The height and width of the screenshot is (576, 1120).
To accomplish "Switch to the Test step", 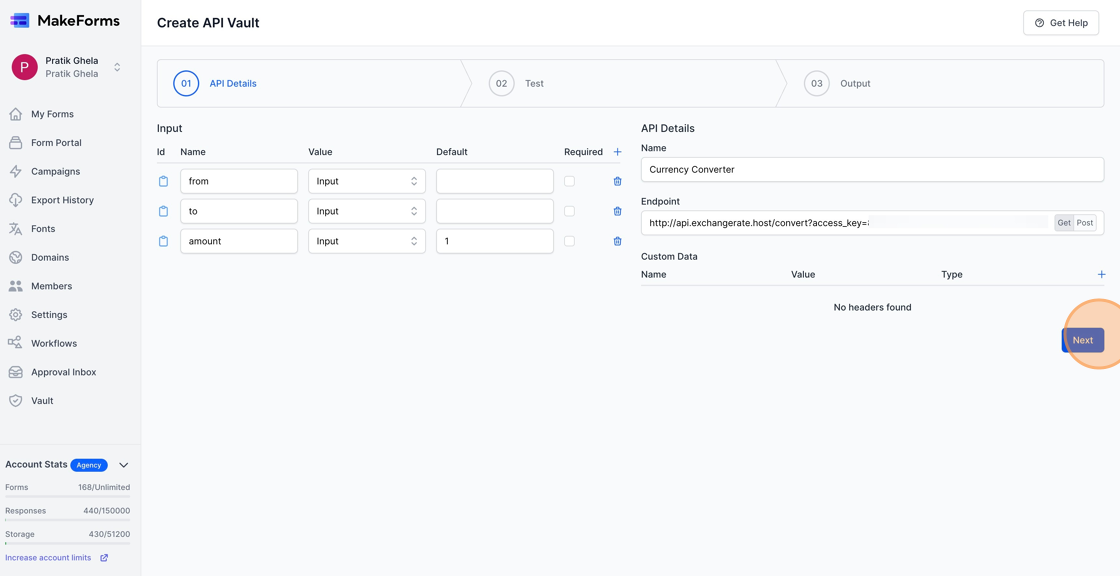I will (518, 83).
